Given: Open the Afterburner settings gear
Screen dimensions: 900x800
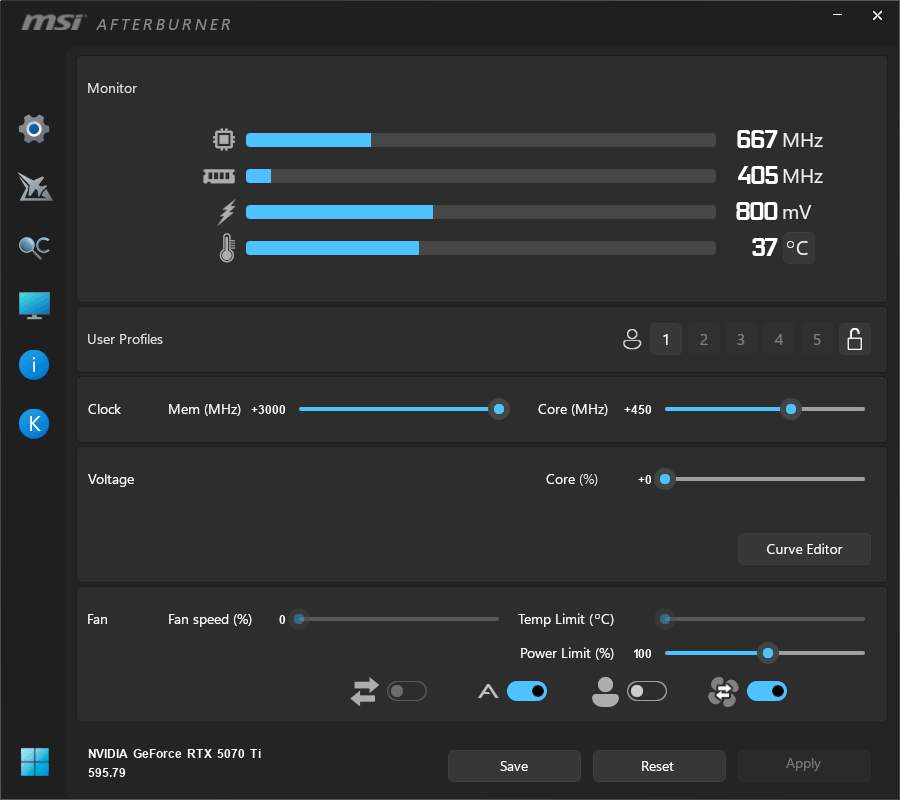Looking at the screenshot, I should click(x=33, y=129).
